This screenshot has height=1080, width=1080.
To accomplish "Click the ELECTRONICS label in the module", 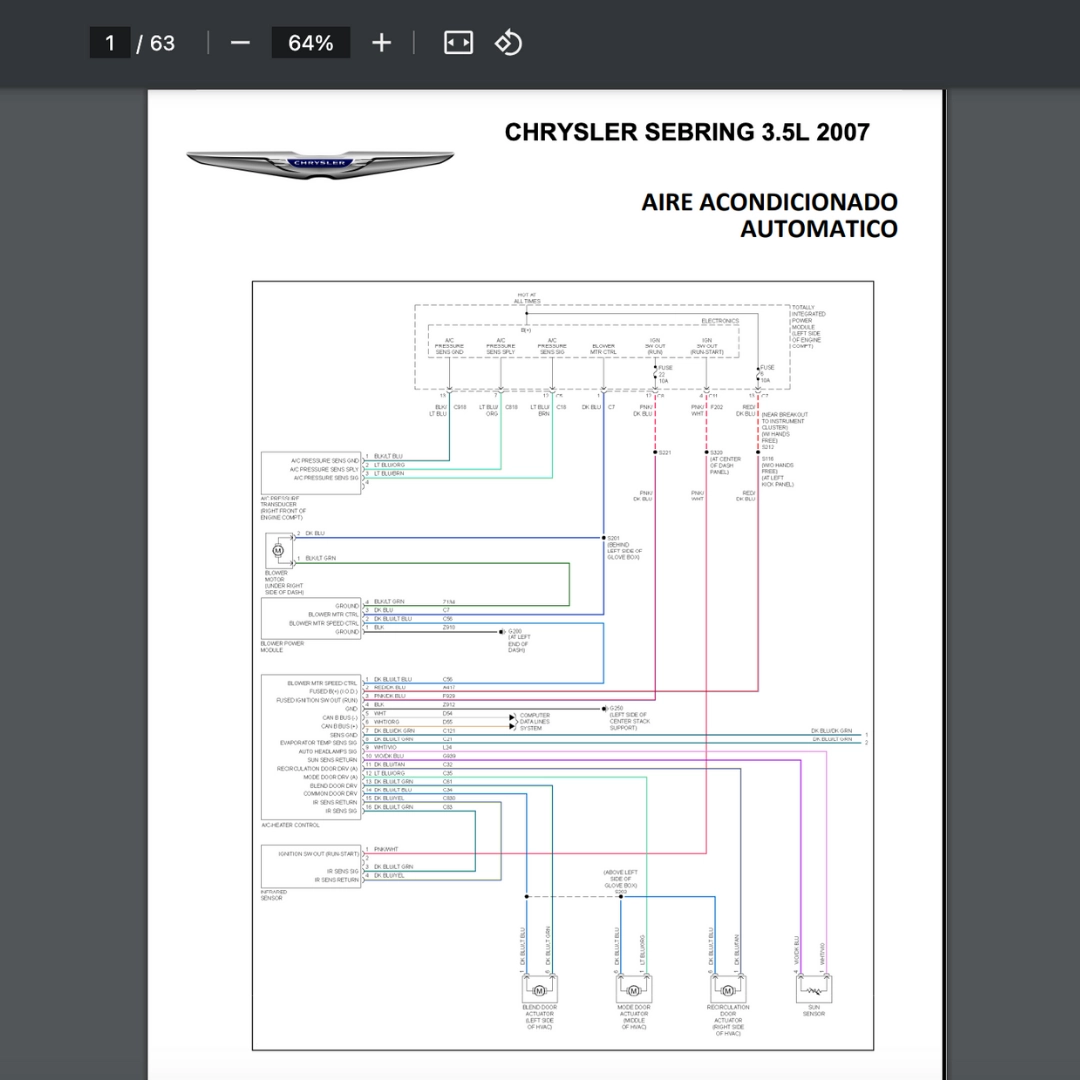I will (x=720, y=321).
